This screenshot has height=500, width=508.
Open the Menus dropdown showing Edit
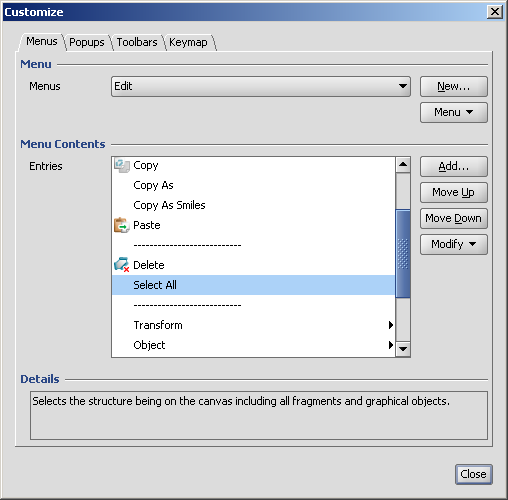261,86
